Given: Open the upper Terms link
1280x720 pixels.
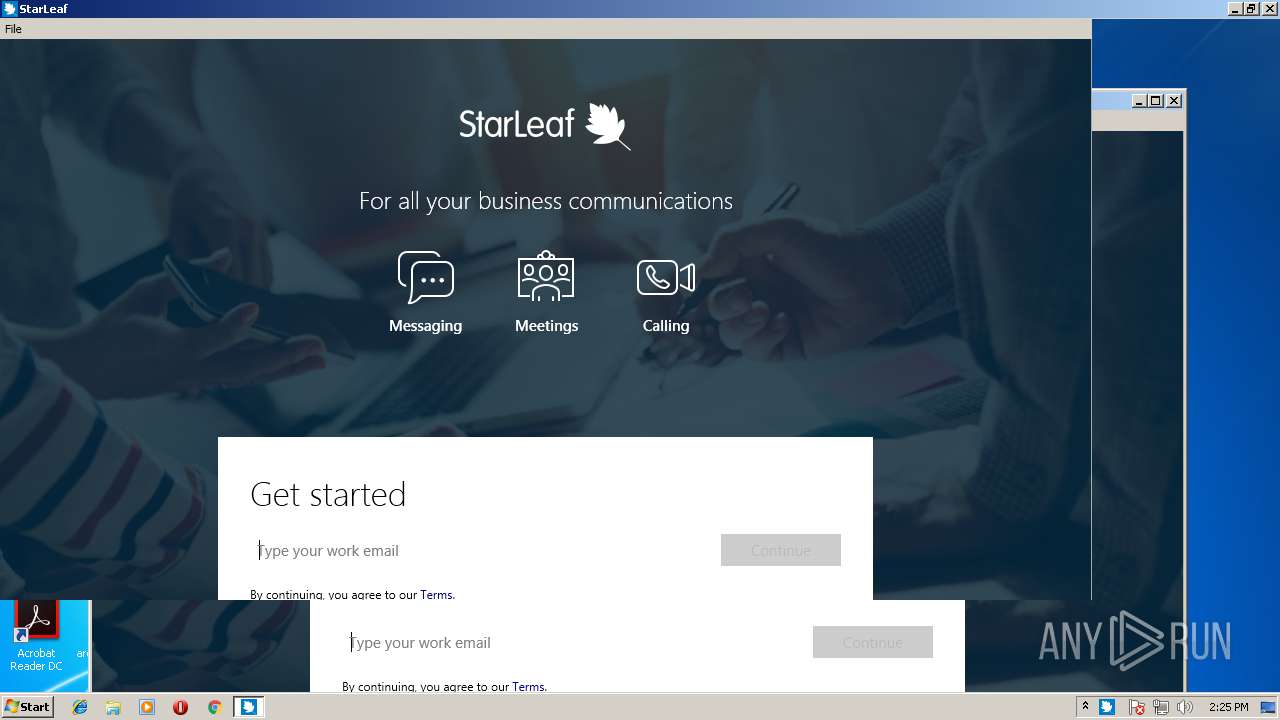Looking at the screenshot, I should point(436,594).
